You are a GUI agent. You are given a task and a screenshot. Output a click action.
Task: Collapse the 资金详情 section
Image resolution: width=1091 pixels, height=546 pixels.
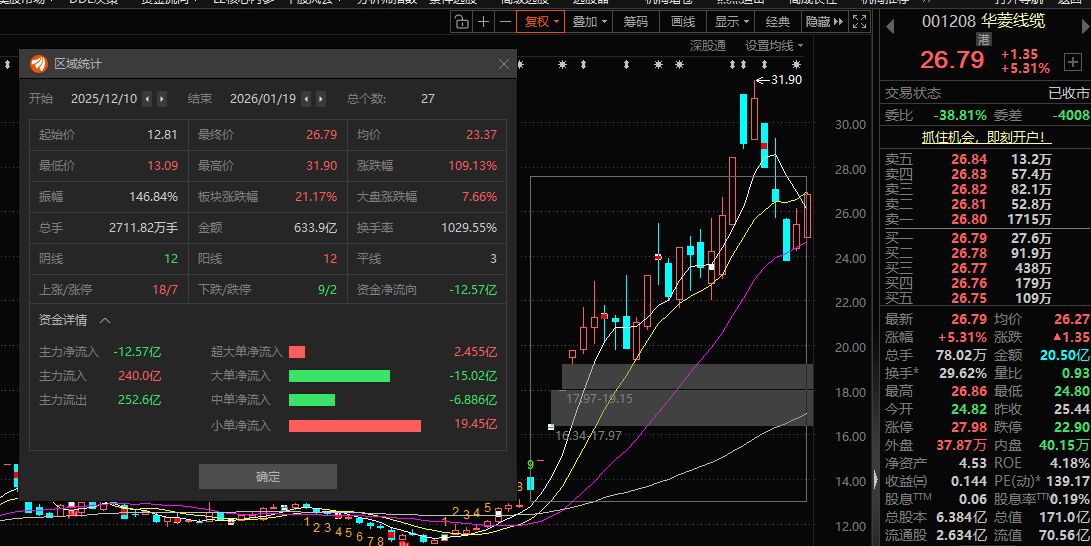pos(105,321)
